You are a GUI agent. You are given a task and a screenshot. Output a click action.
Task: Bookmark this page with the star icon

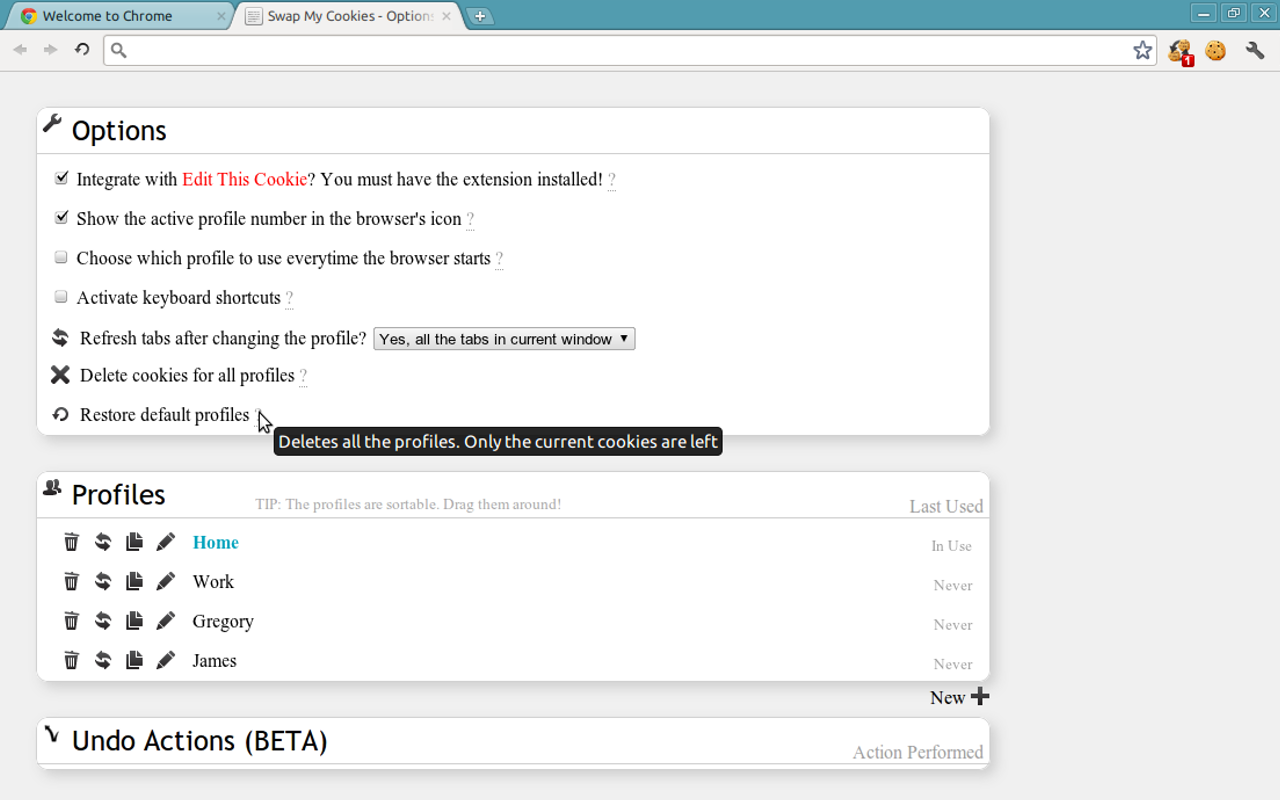click(1142, 50)
